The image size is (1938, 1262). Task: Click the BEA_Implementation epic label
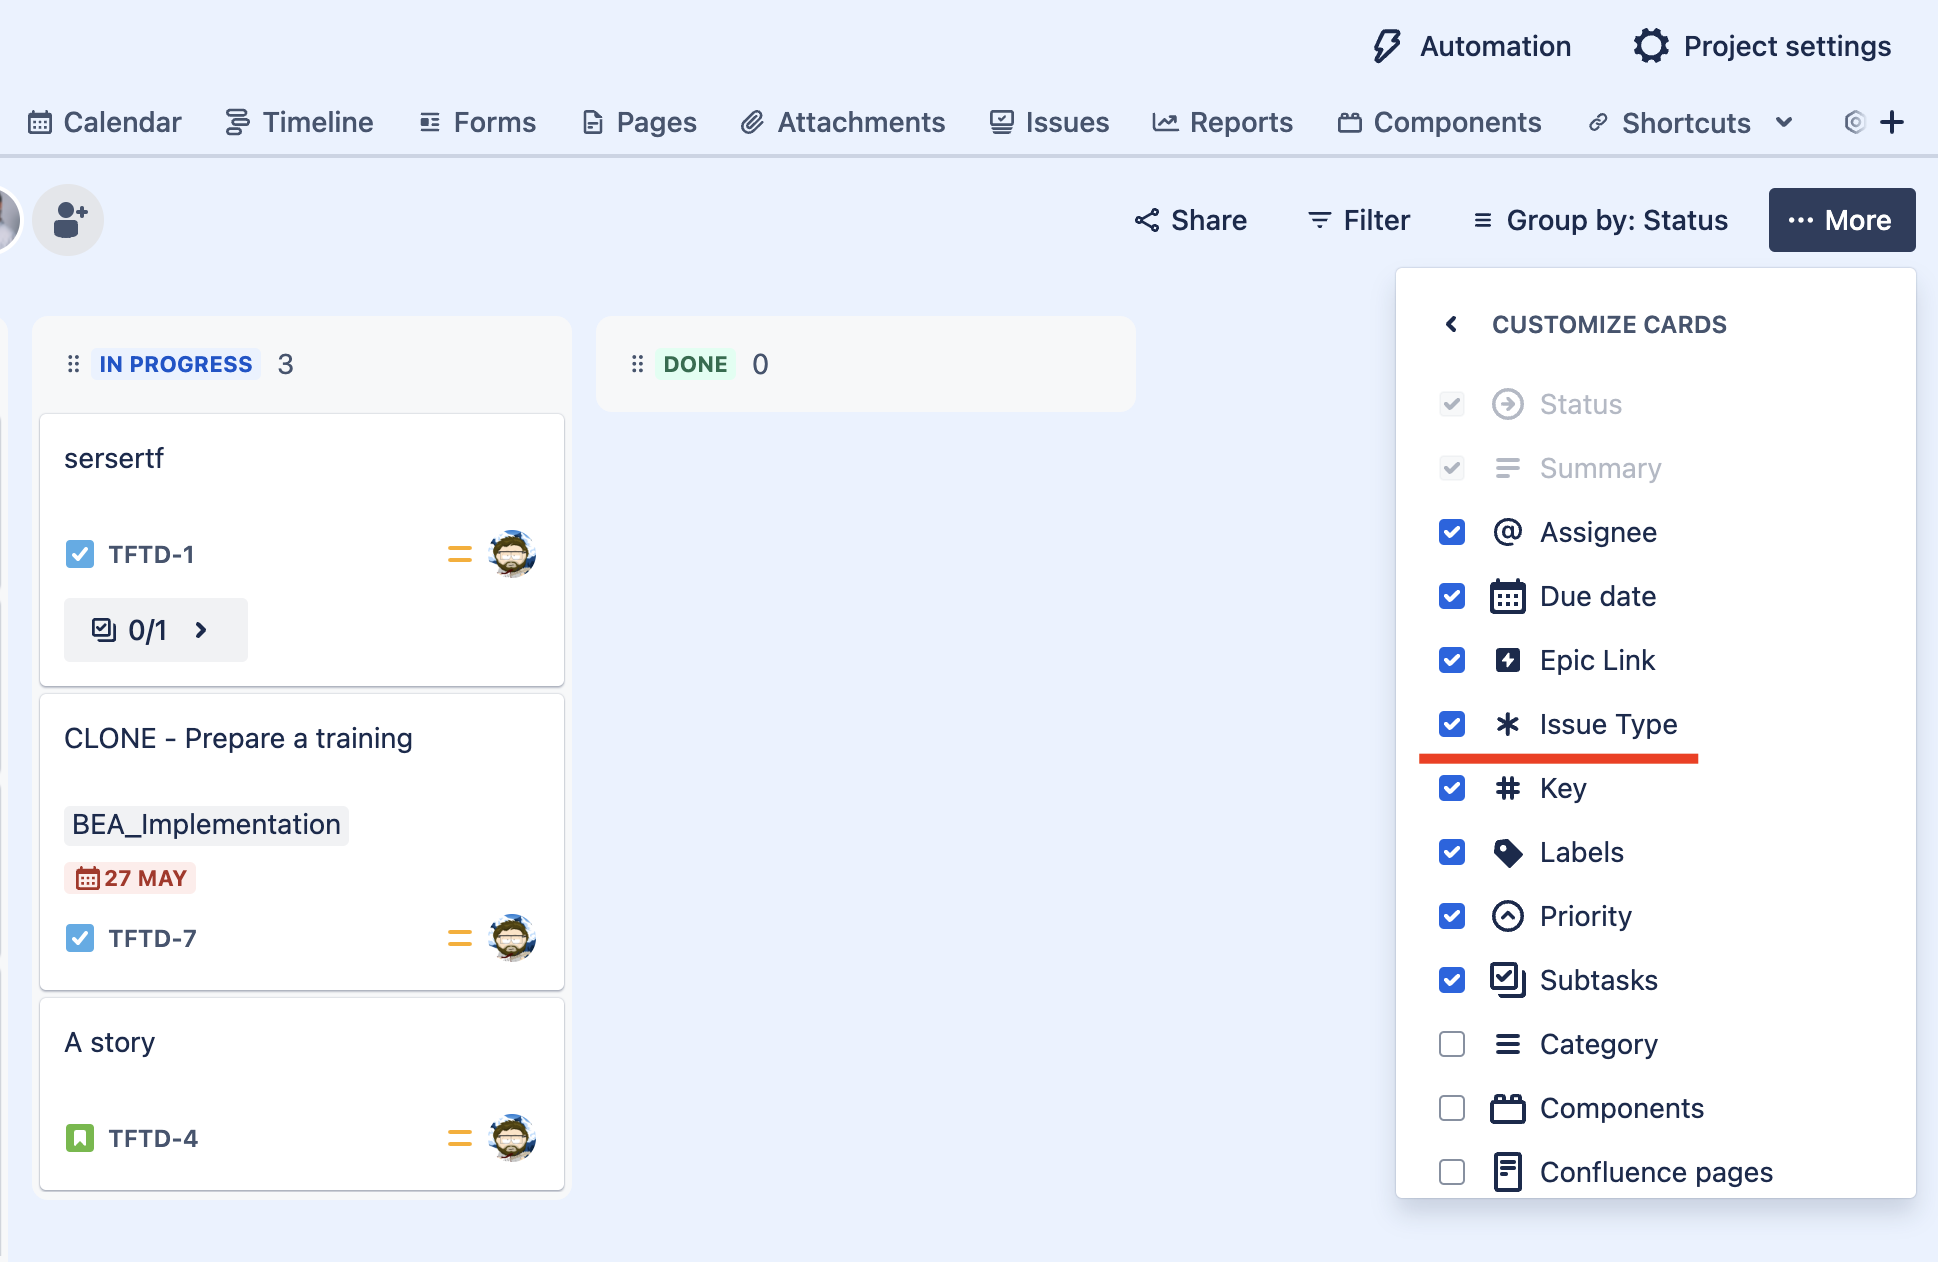pos(205,824)
